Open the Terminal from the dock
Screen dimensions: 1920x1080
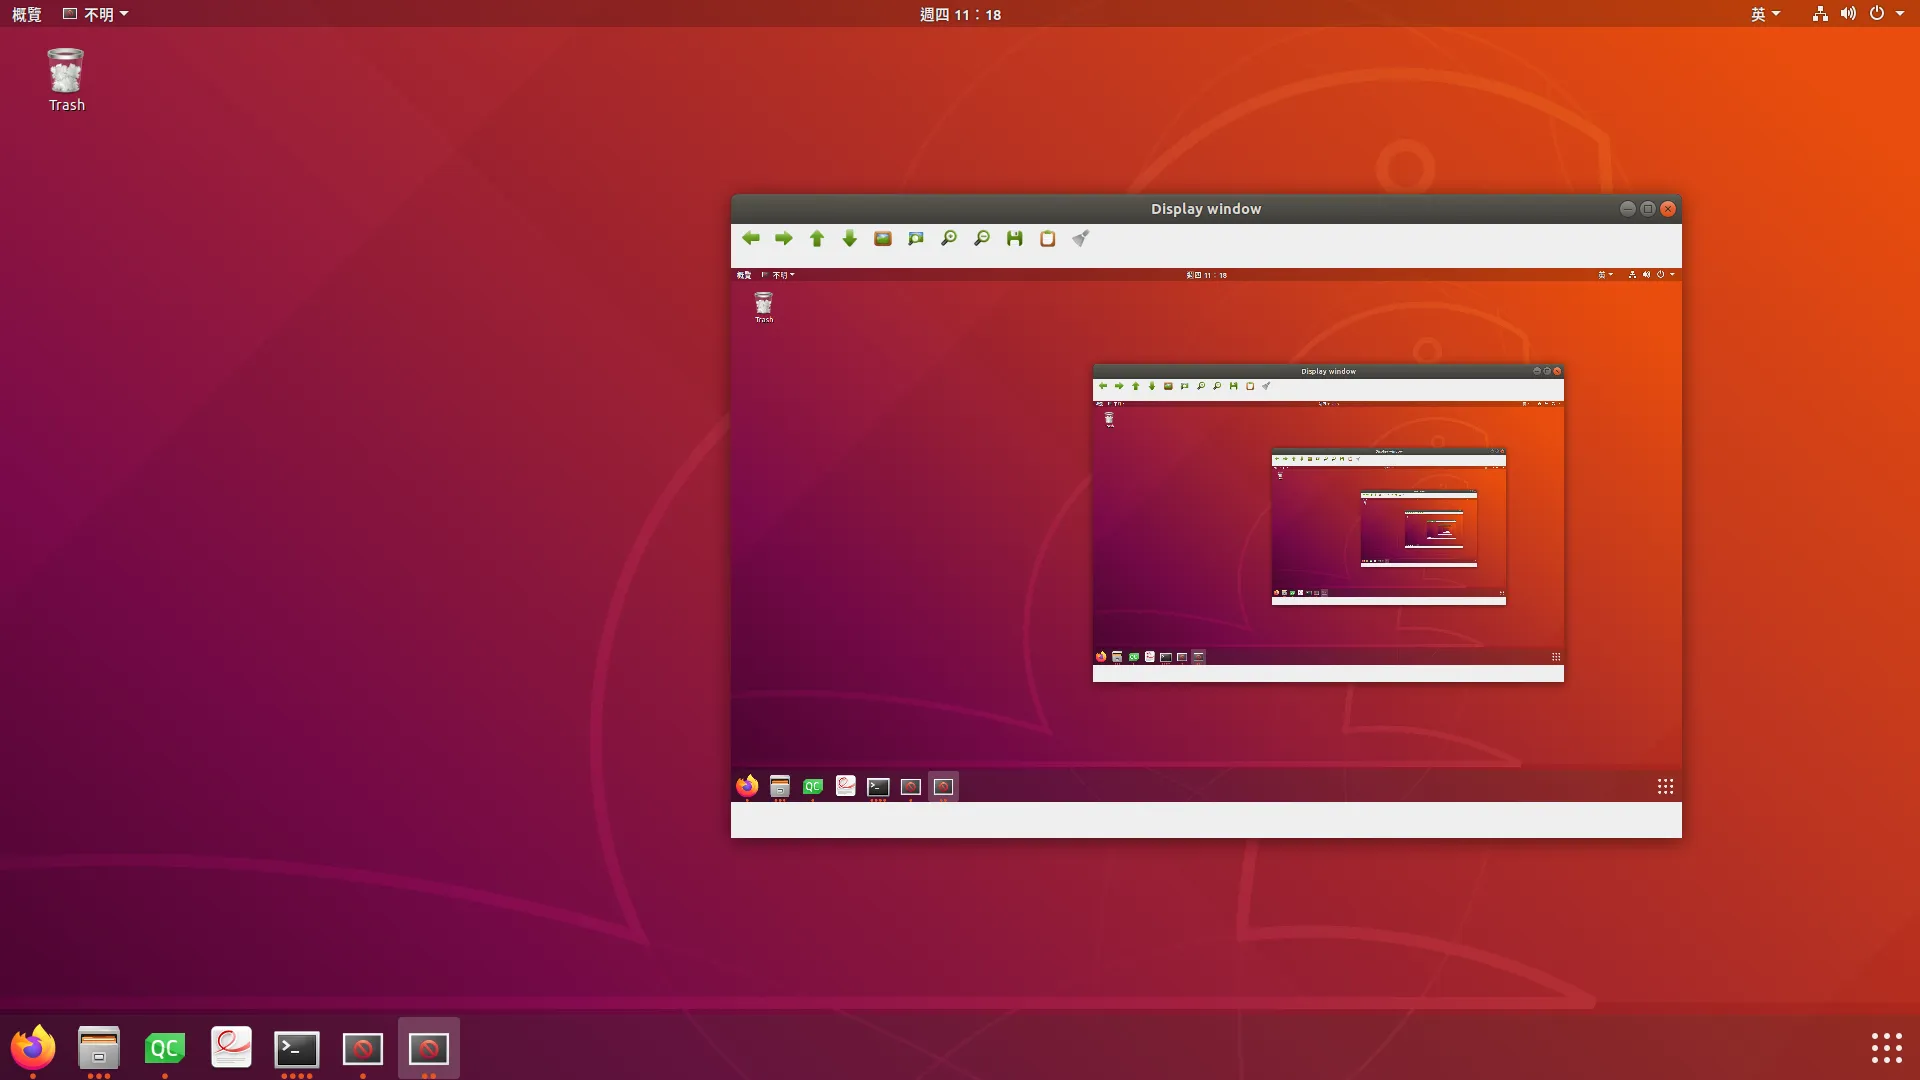click(x=297, y=1048)
